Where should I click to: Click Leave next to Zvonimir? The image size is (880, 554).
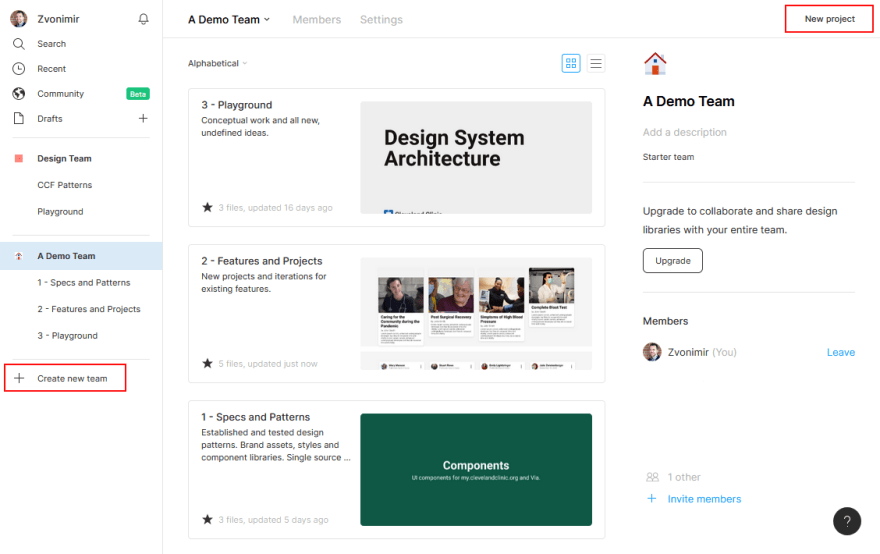[x=840, y=352]
